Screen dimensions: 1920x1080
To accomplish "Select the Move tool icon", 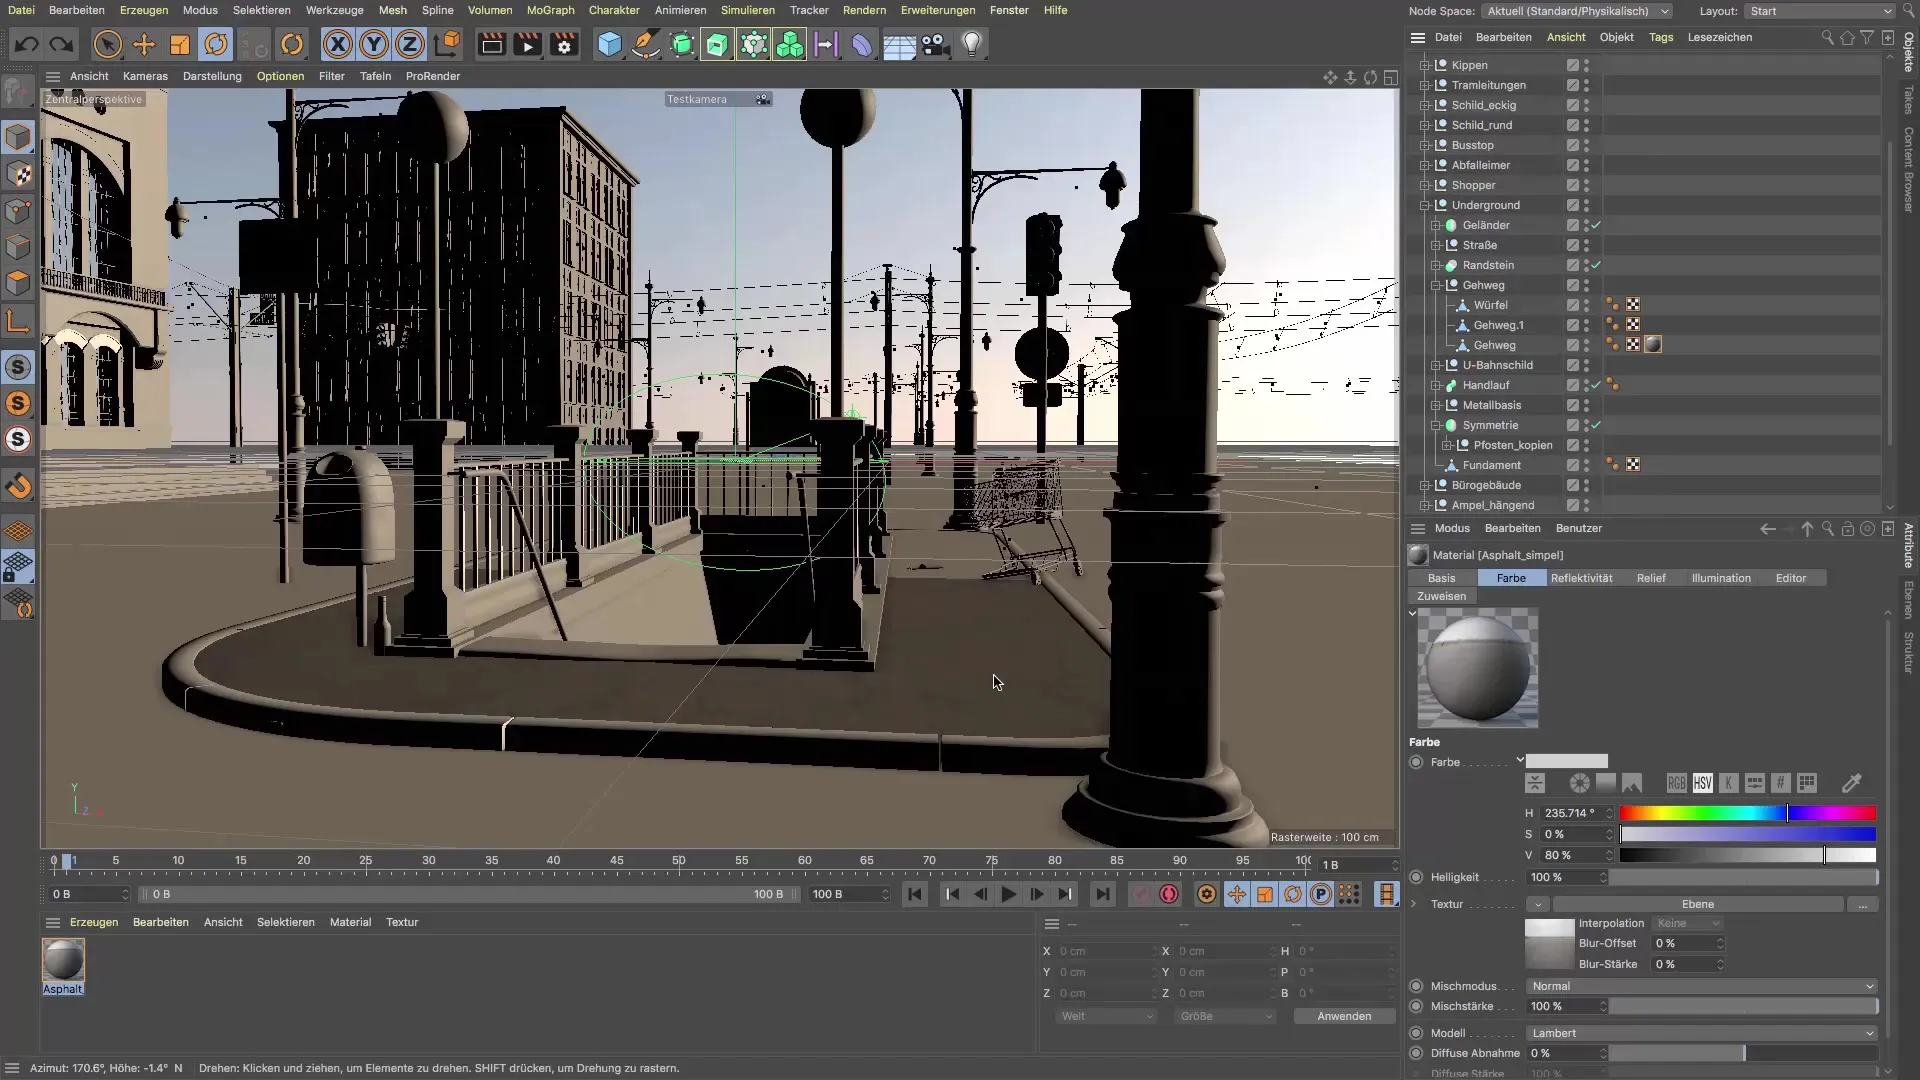I will pyautogui.click(x=144, y=44).
